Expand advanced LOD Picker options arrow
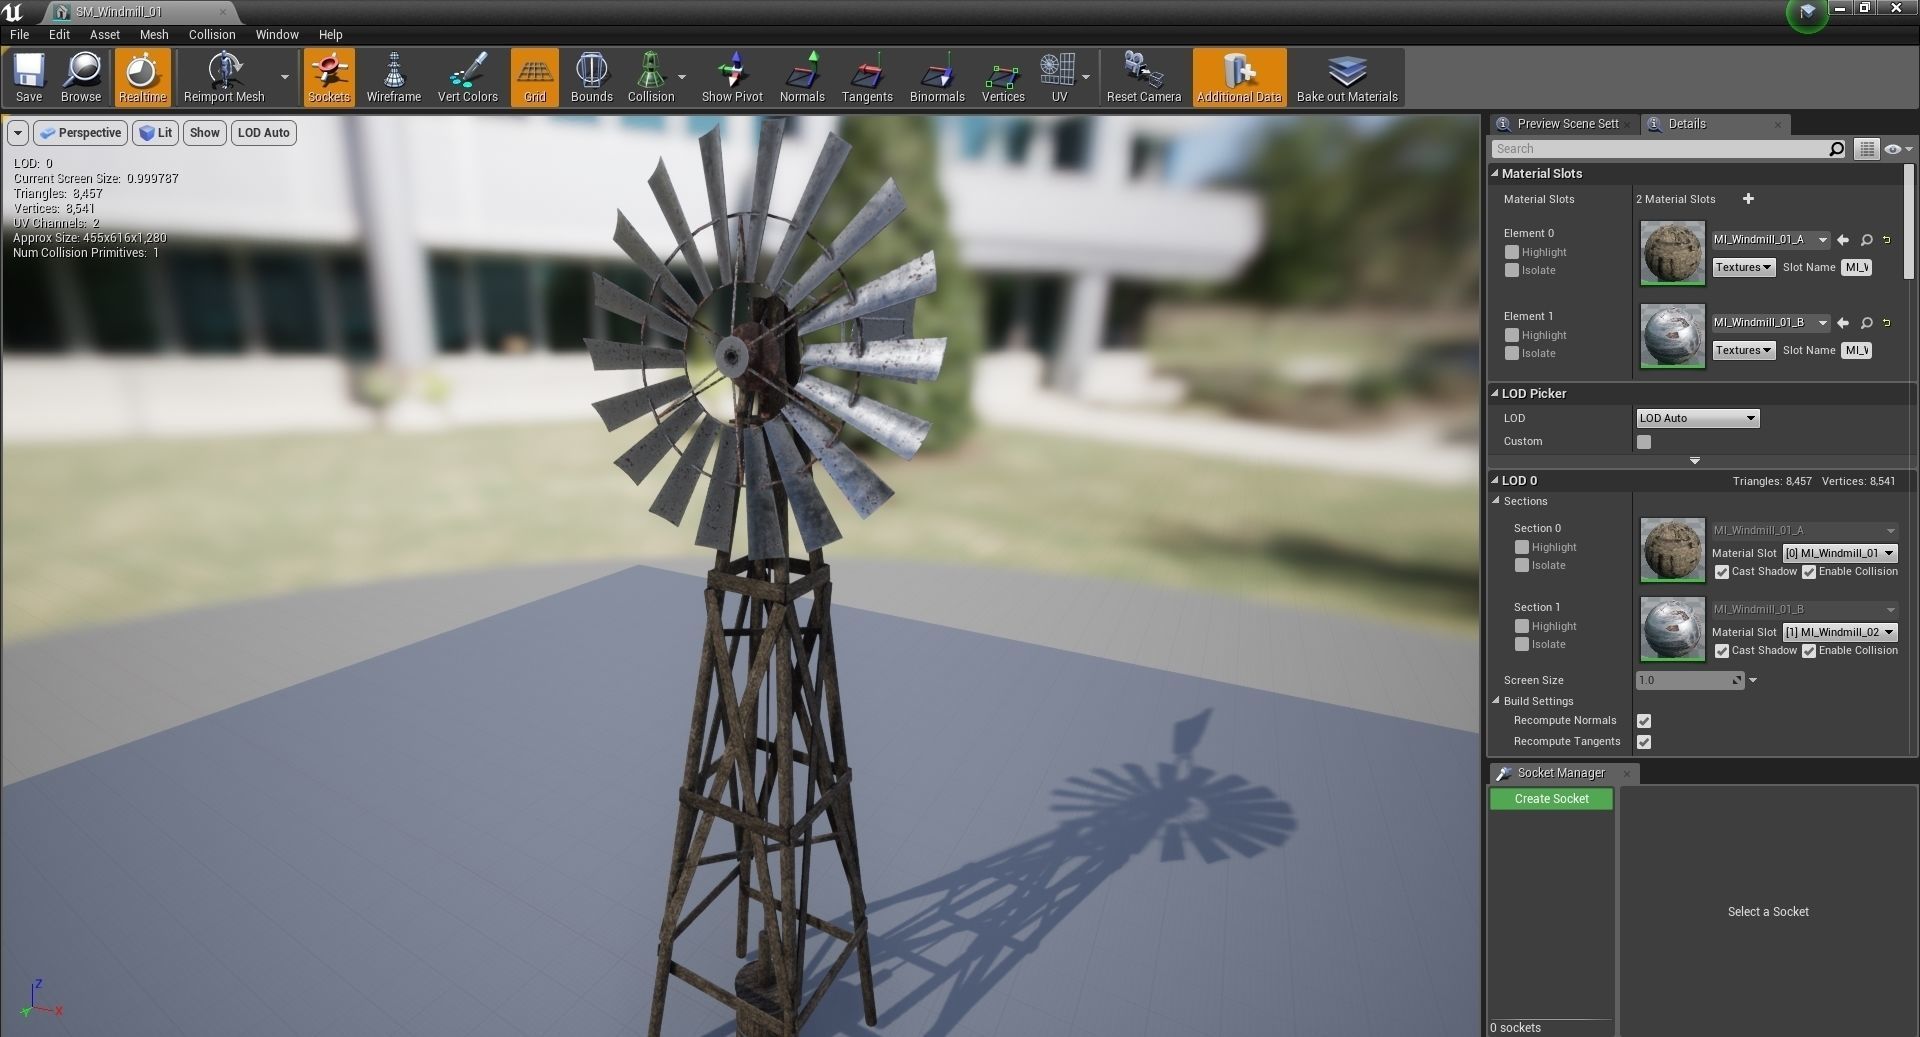1920x1037 pixels. (1695, 461)
